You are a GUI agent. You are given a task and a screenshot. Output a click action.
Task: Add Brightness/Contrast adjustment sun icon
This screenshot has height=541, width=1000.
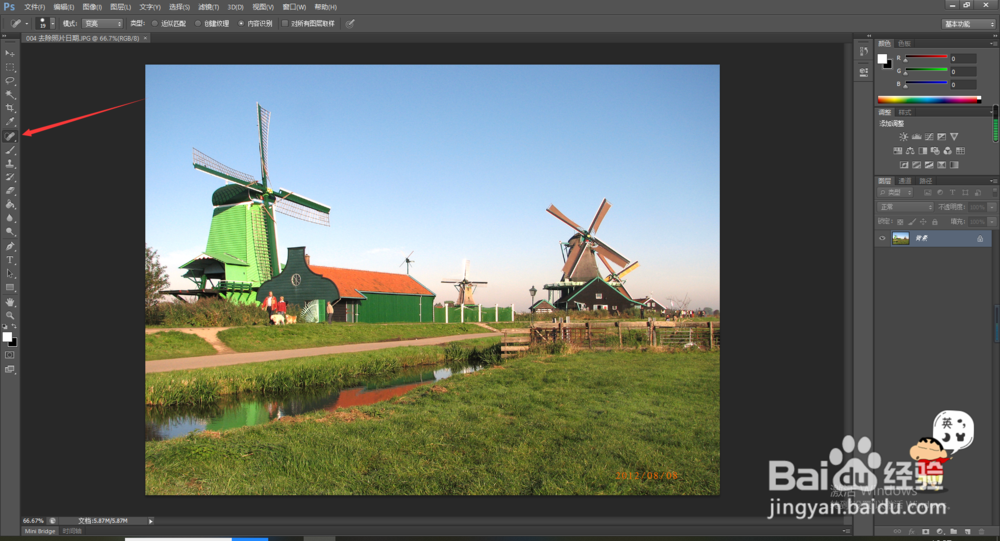(904, 137)
